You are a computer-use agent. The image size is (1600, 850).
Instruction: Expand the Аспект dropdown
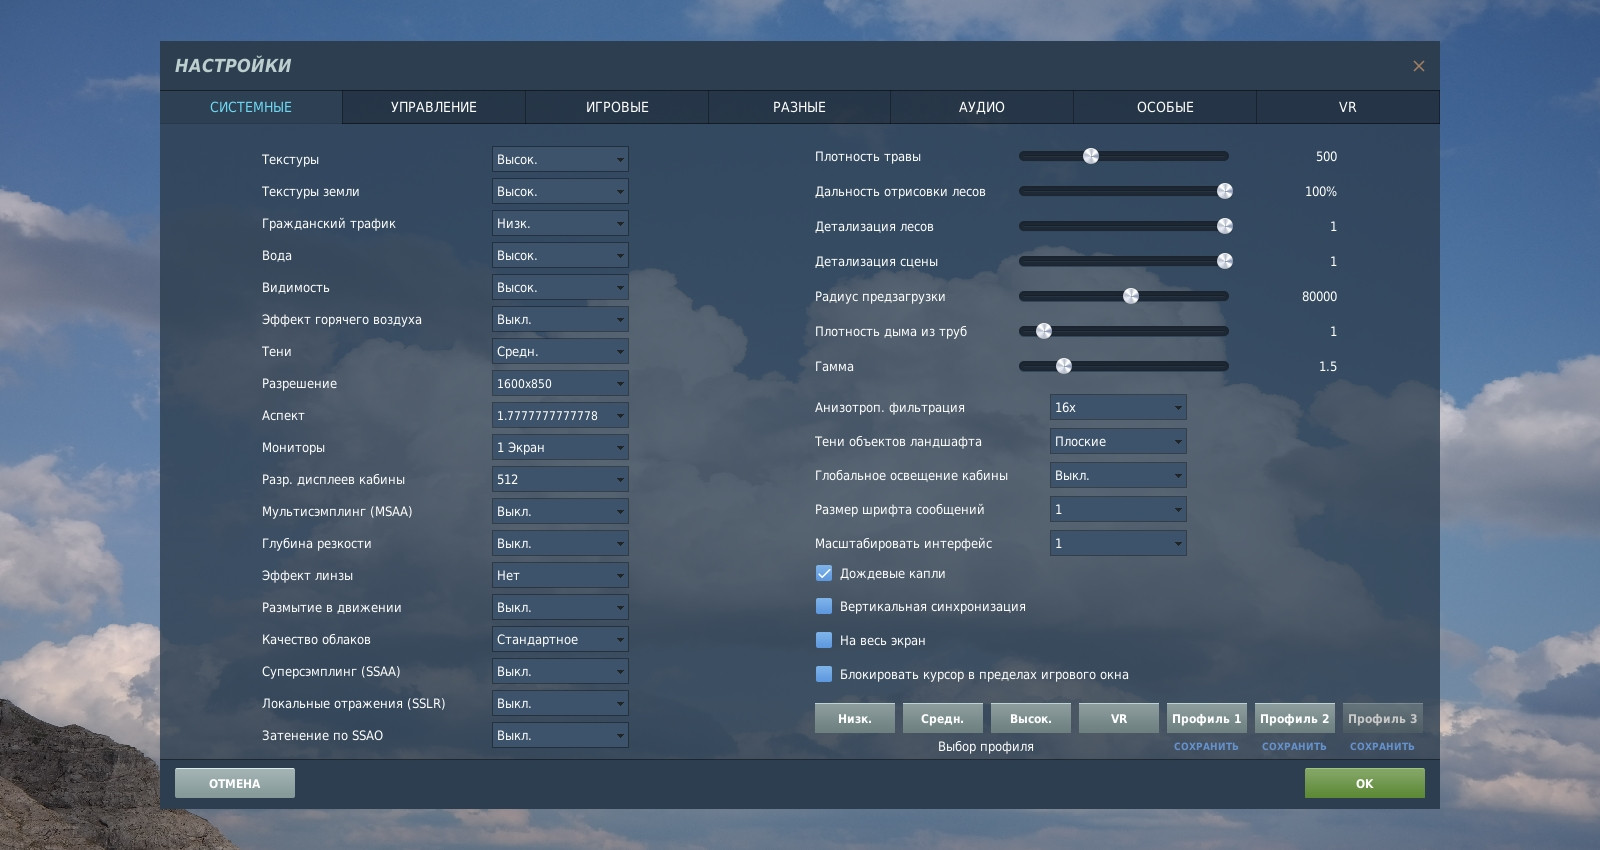pos(560,415)
